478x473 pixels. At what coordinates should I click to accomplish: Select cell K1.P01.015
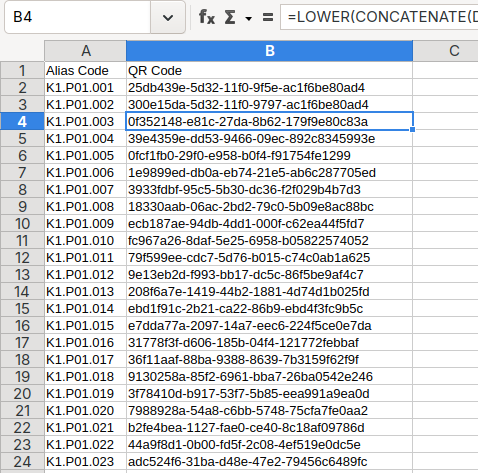click(86, 326)
